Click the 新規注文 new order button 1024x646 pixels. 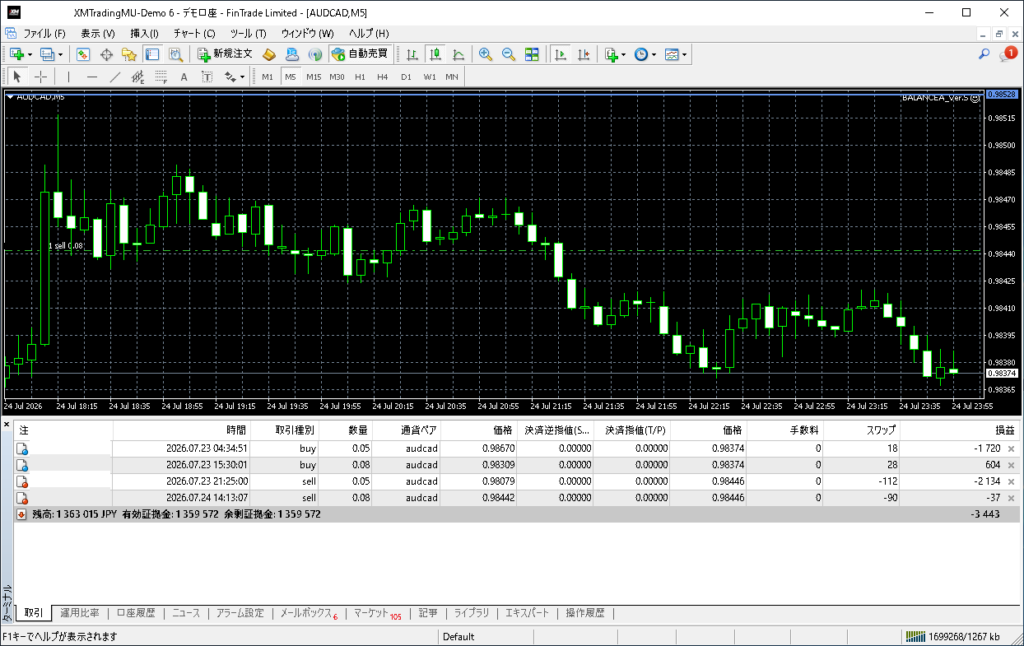point(225,54)
